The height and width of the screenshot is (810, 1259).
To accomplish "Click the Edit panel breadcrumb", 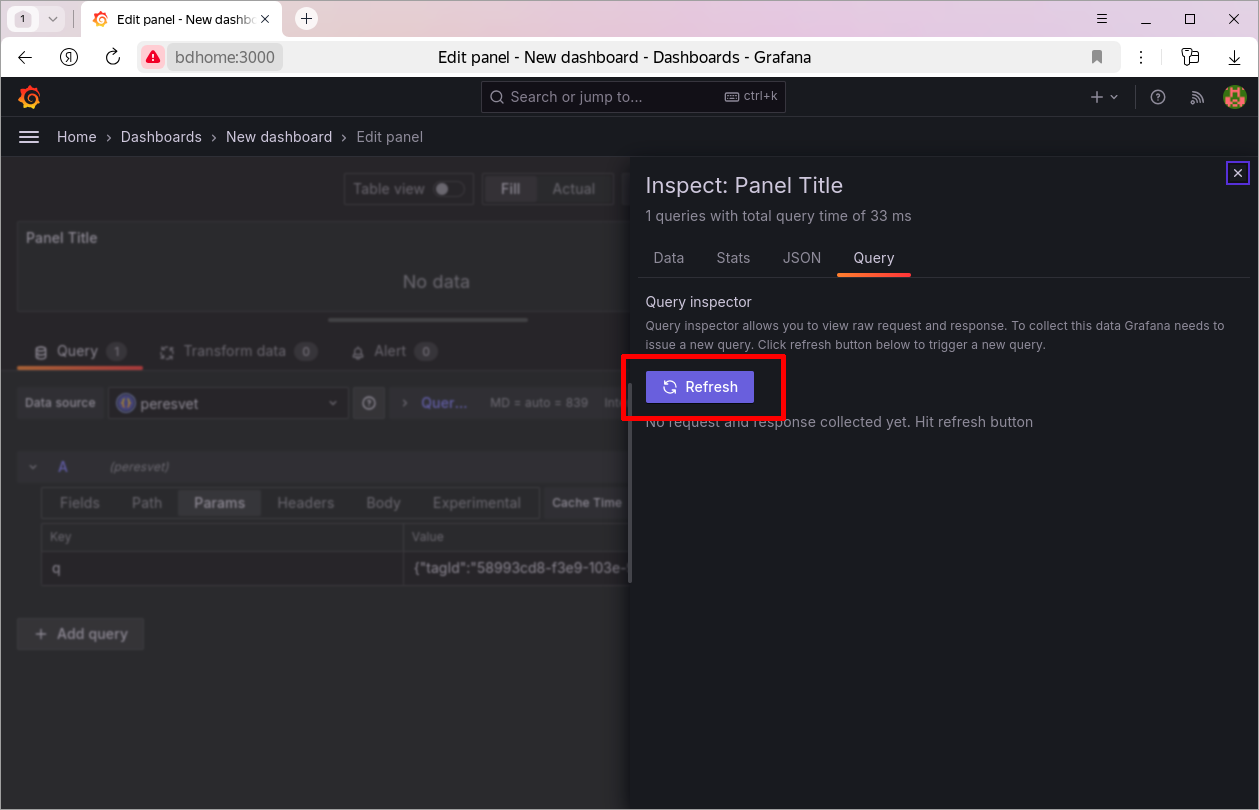I will point(390,137).
